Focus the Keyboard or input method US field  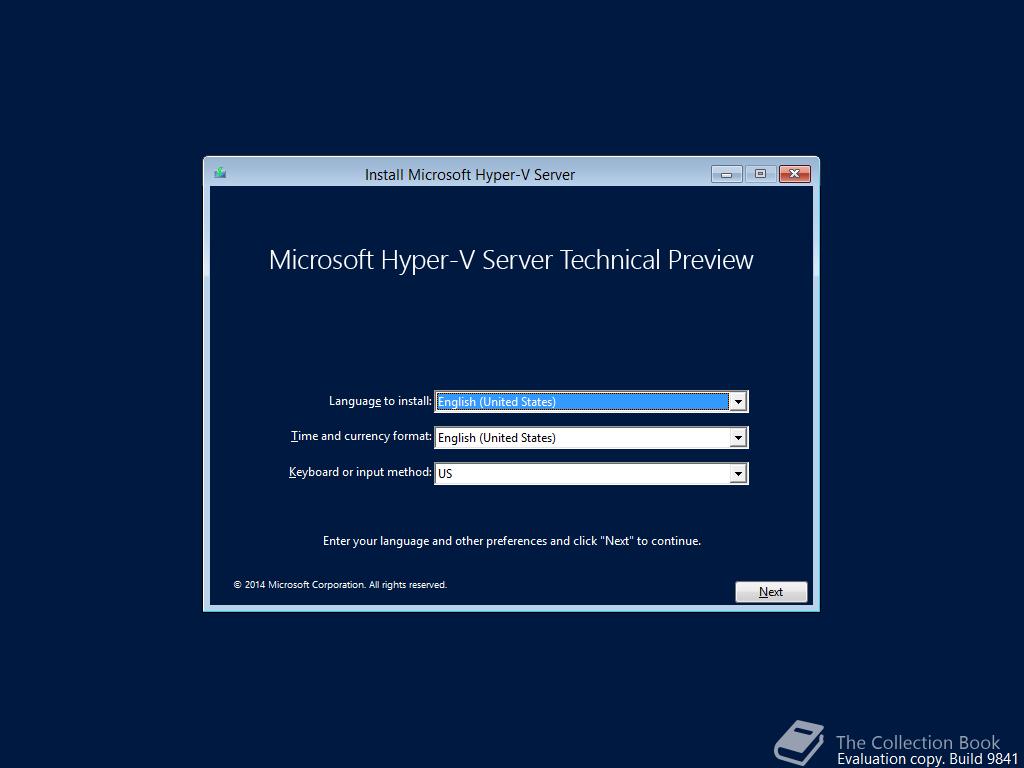click(591, 473)
